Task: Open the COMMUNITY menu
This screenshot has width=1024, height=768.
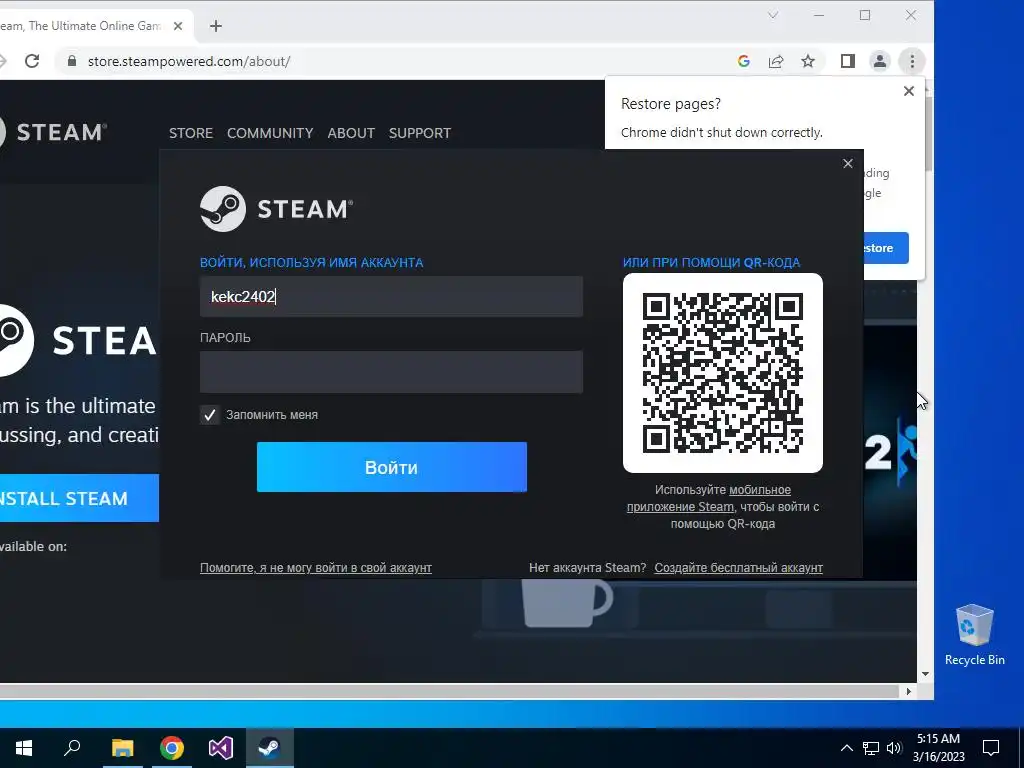Action: pos(270,133)
